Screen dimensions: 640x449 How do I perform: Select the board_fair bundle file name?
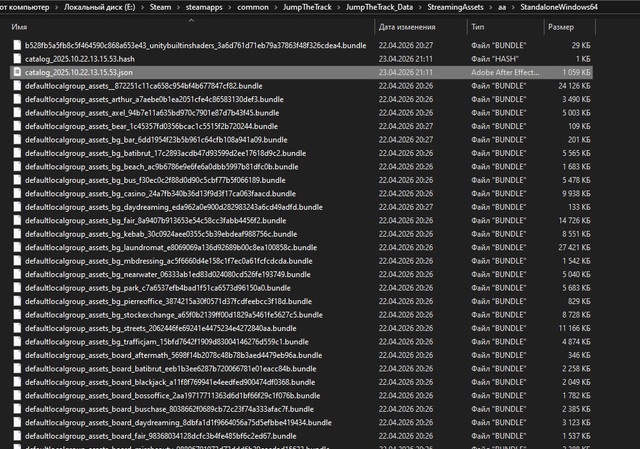pyautogui.click(x=160, y=436)
